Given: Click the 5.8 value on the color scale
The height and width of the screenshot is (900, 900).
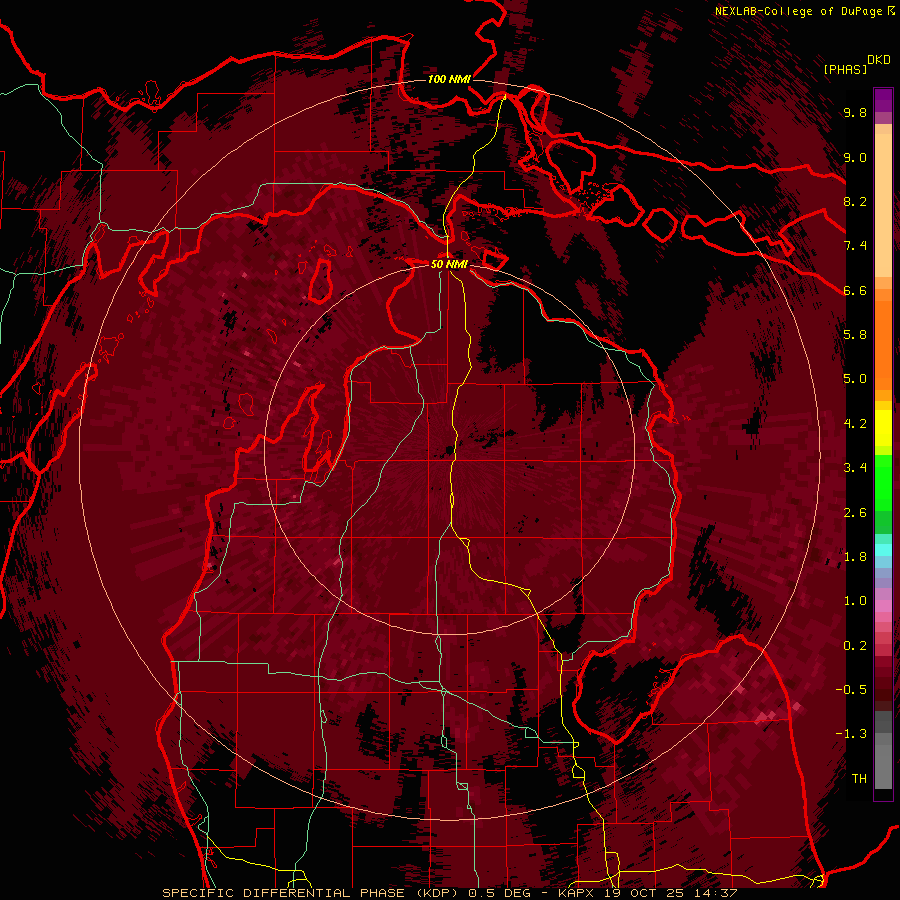Looking at the screenshot, I should pos(855,335).
